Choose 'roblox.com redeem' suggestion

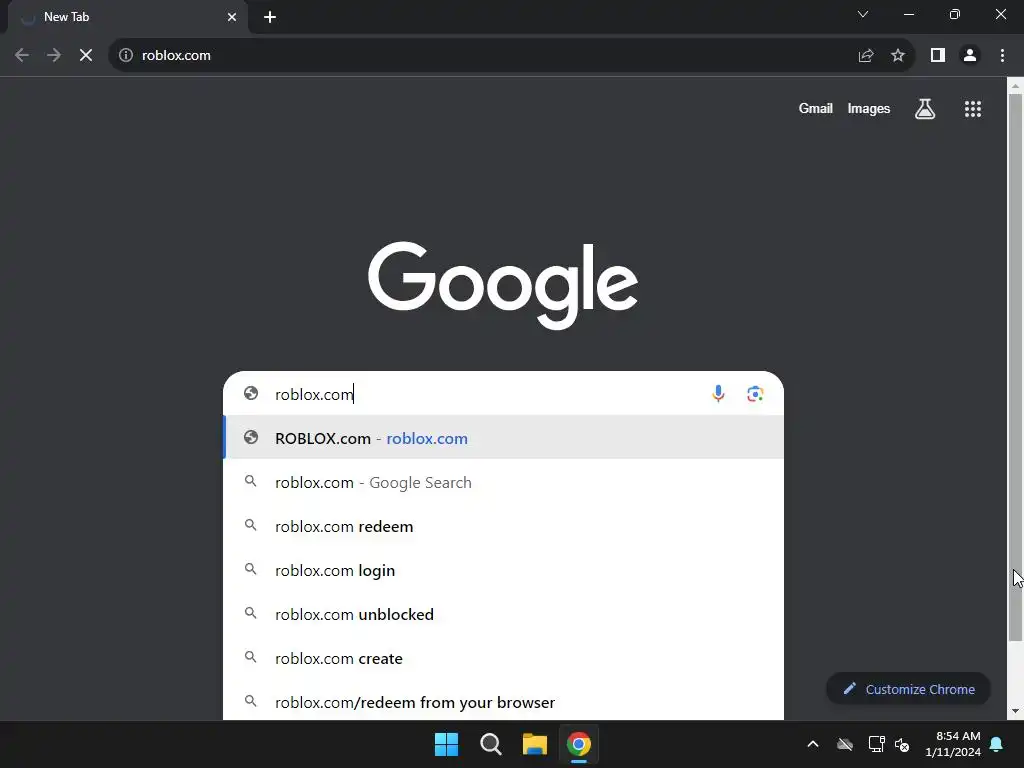(504, 526)
